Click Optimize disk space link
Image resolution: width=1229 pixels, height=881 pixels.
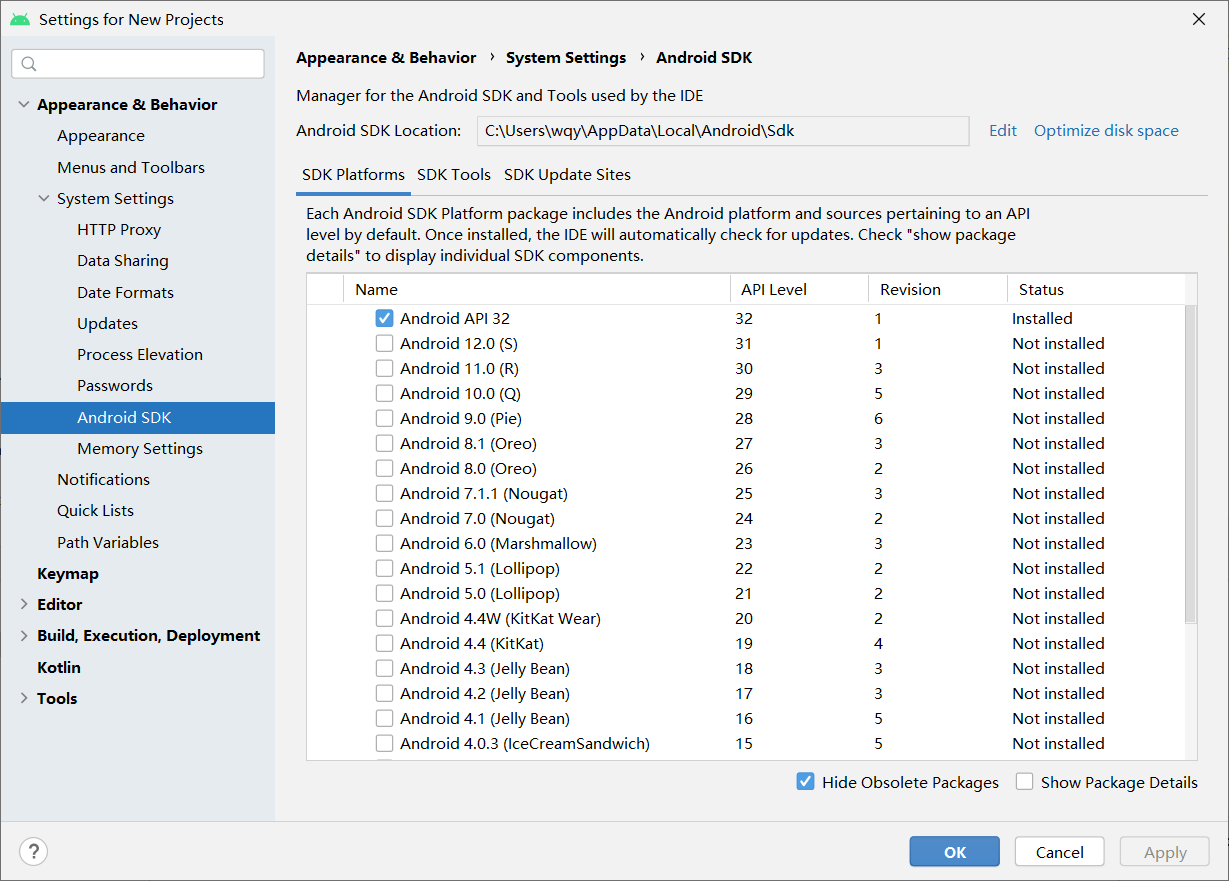coord(1106,131)
